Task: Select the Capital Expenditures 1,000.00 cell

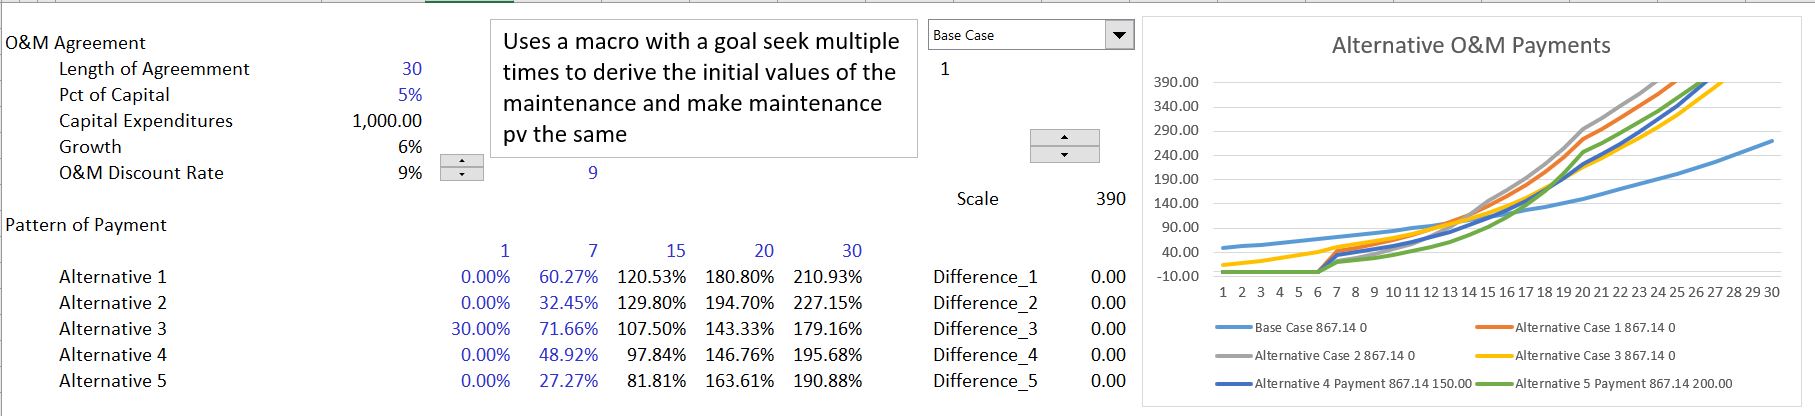Action: (x=387, y=121)
